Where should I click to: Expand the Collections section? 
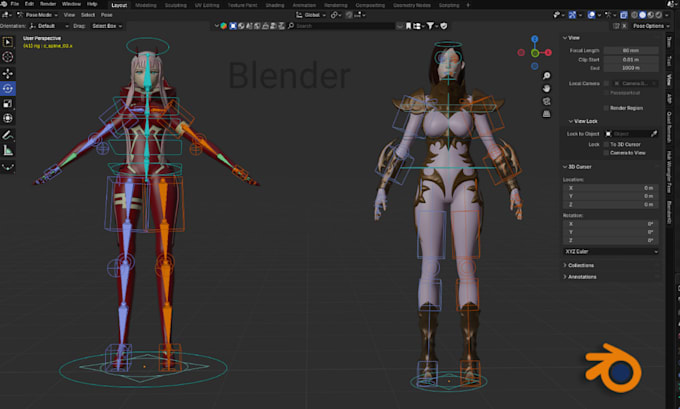tap(578, 265)
